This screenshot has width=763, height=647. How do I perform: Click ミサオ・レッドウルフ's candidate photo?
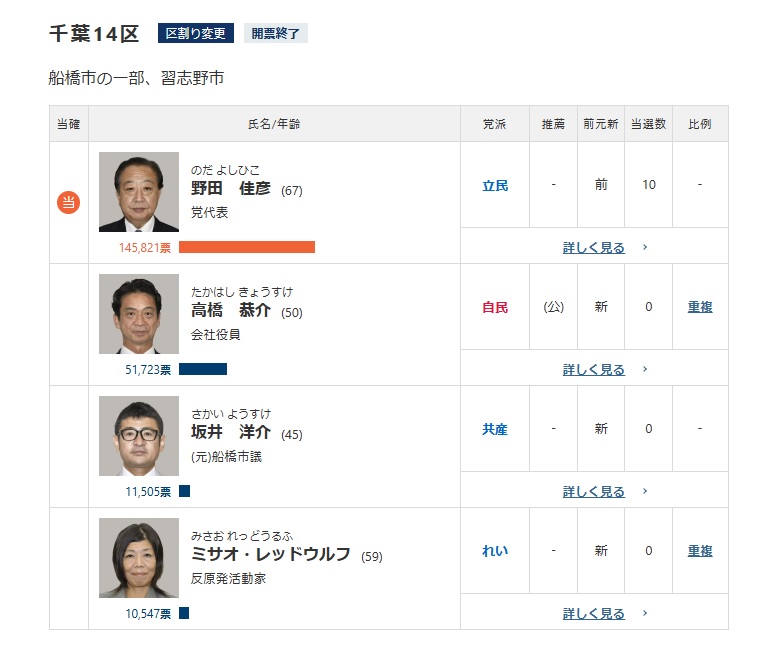pos(139,558)
